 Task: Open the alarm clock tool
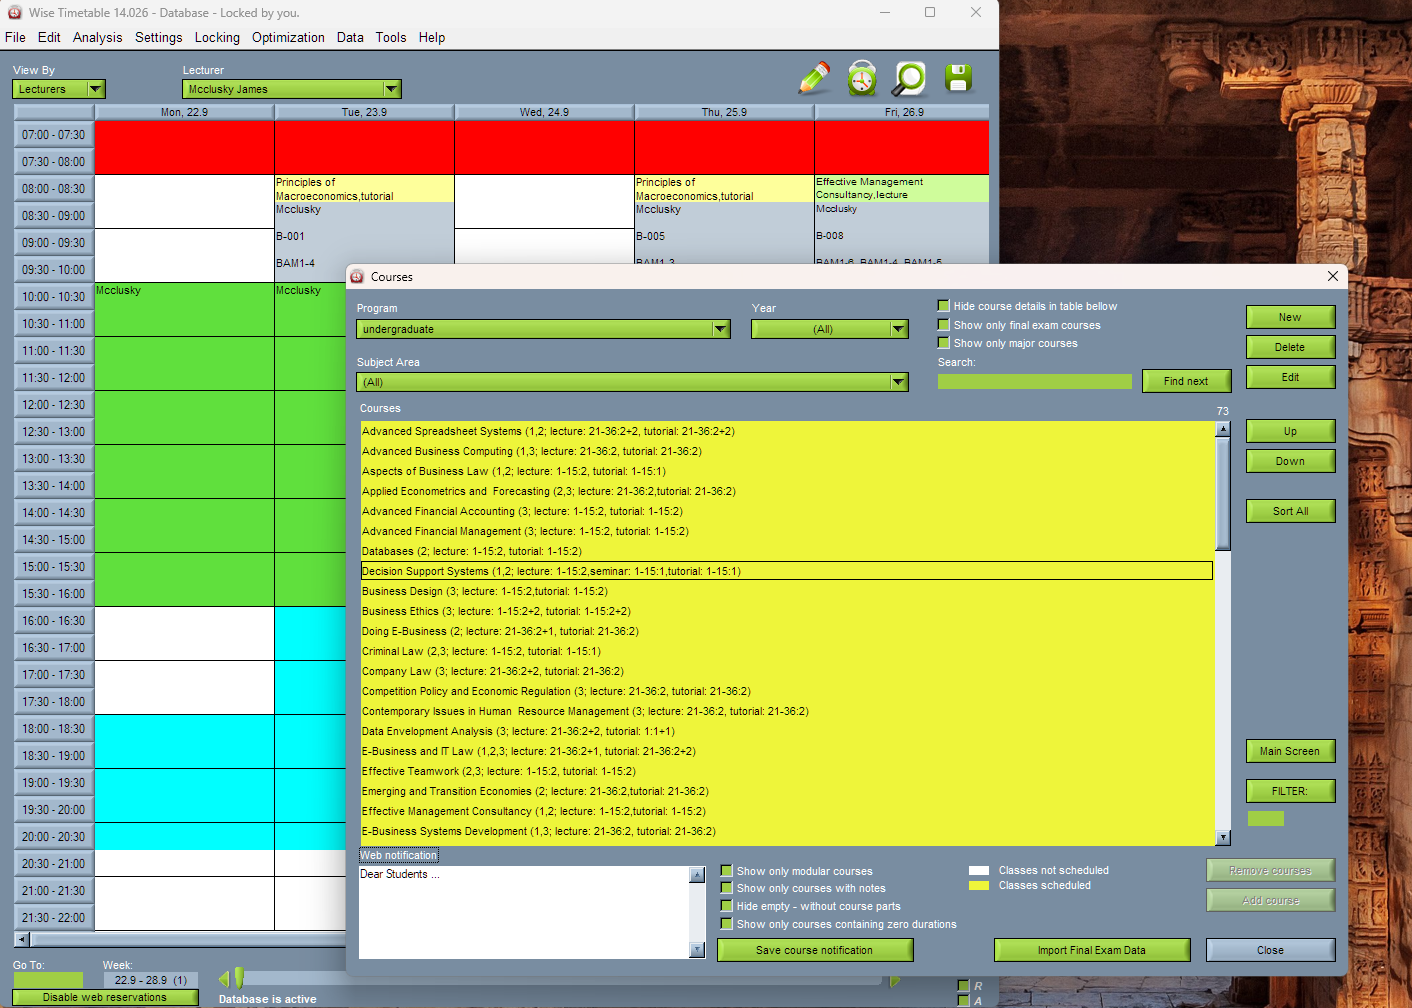tap(862, 78)
